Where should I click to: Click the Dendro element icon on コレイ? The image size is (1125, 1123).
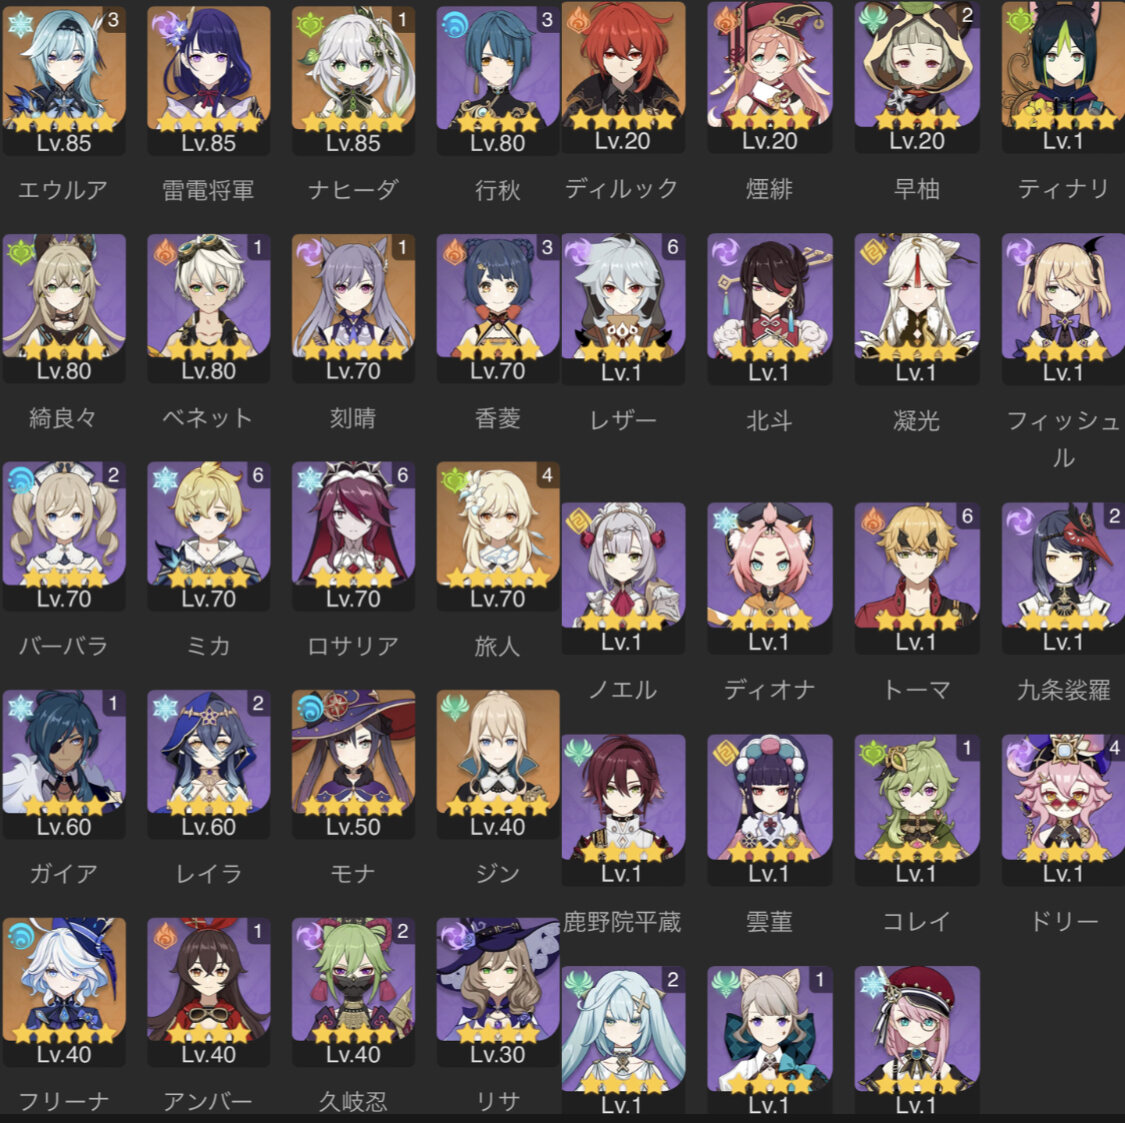coord(872,753)
